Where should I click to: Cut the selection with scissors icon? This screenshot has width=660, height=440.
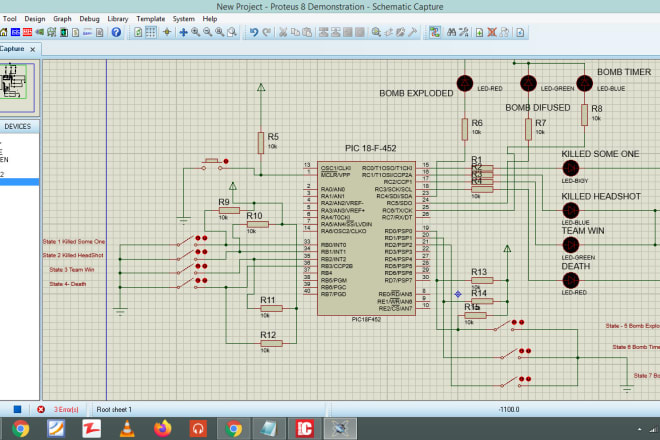point(283,32)
